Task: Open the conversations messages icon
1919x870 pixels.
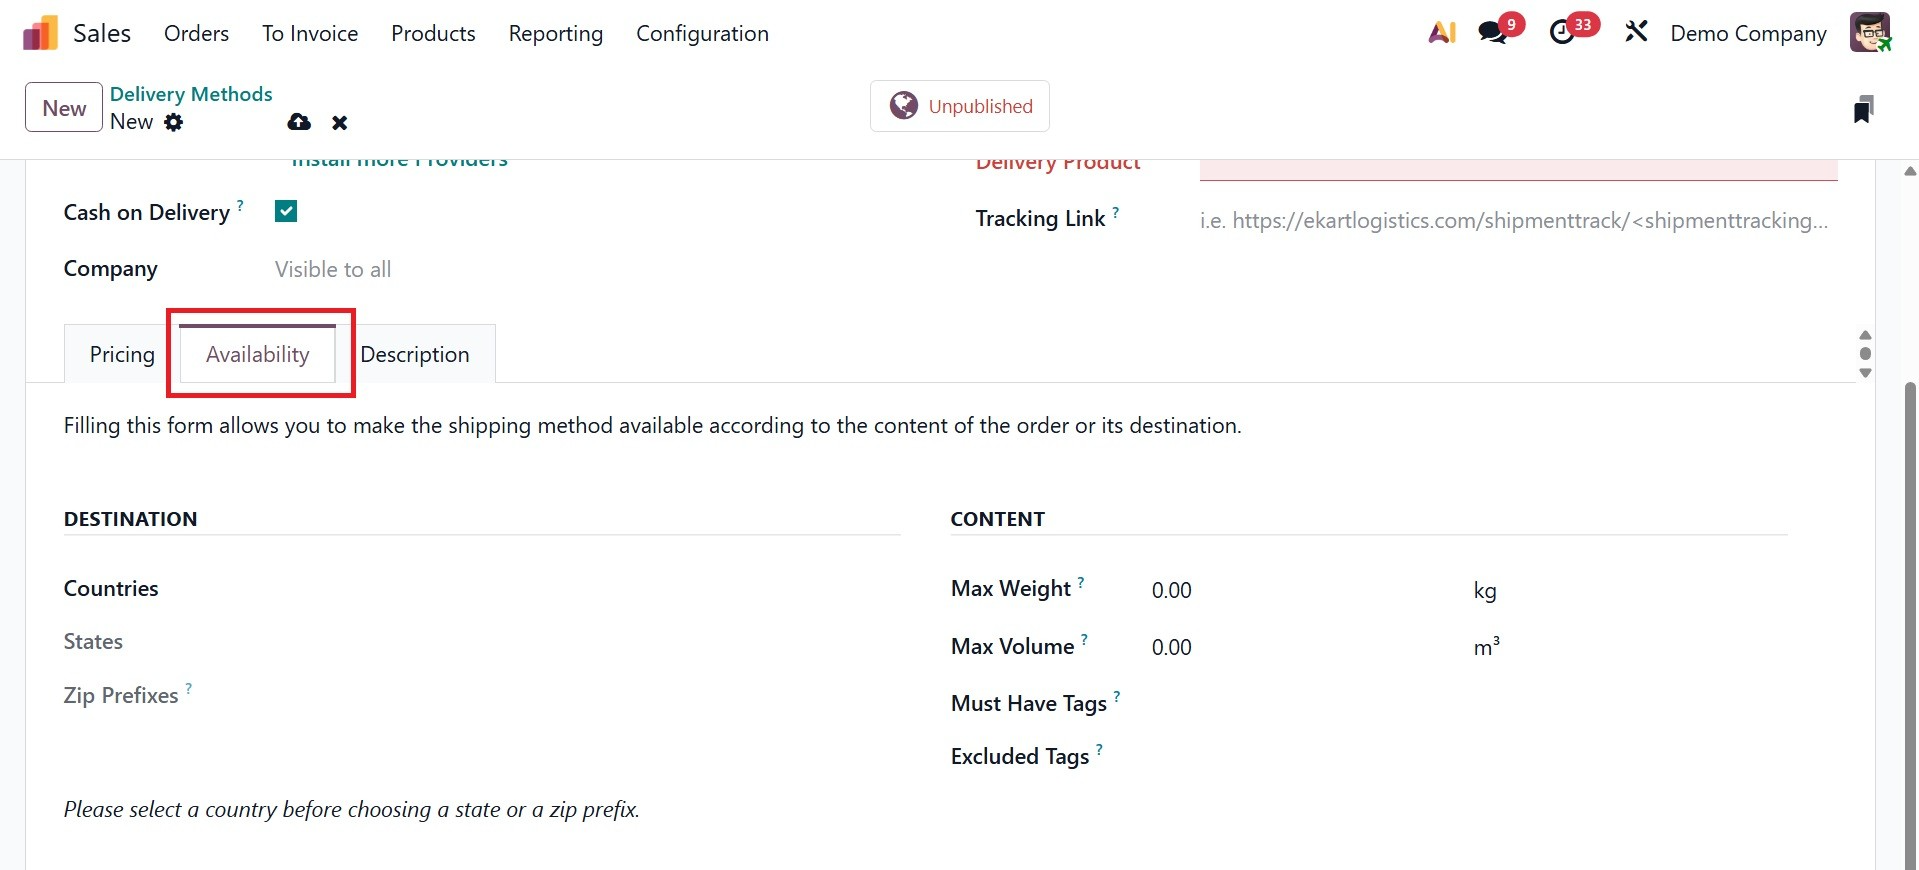Action: coord(1493,33)
